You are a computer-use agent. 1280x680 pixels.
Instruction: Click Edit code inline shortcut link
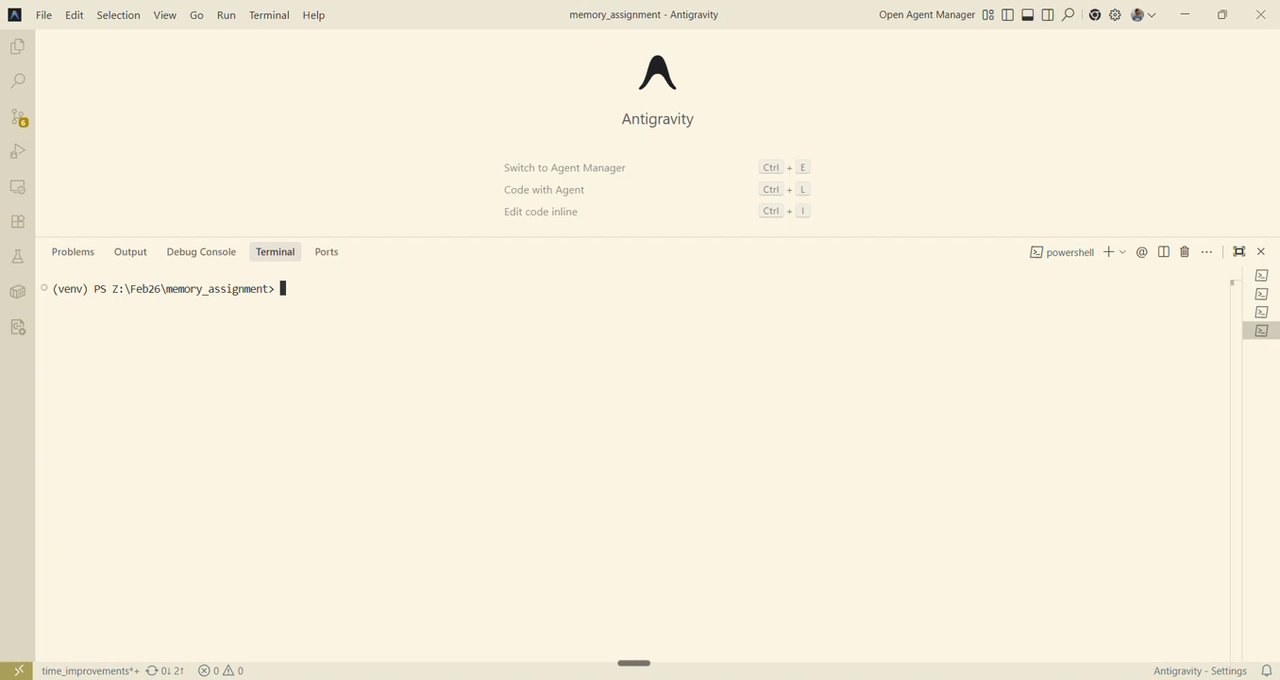pos(540,212)
